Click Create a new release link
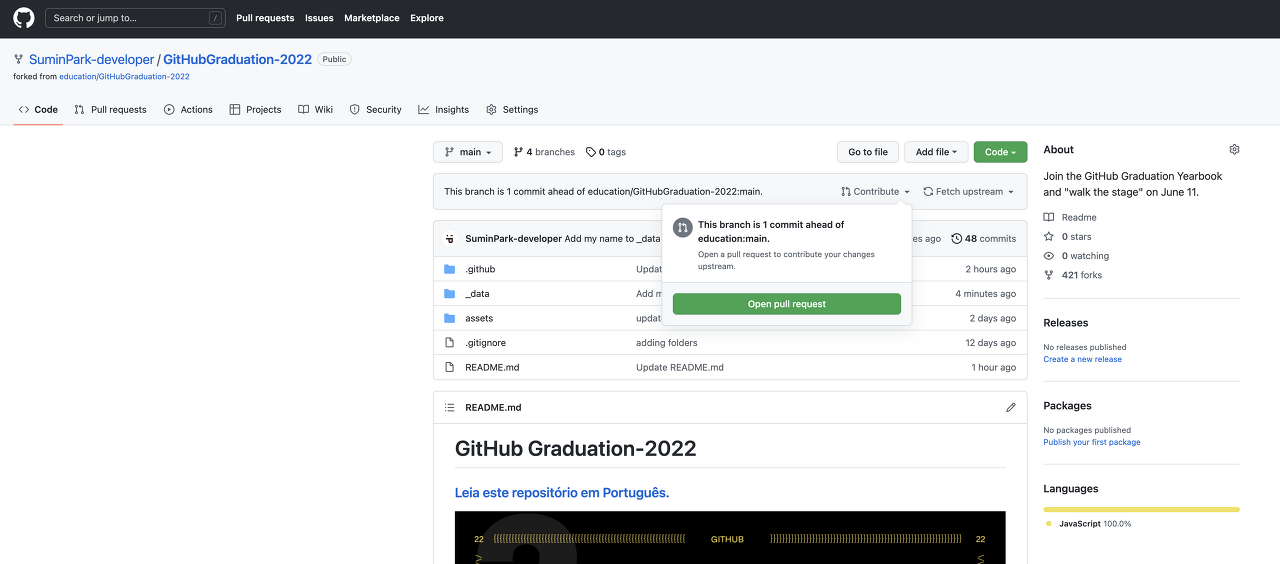The image size is (1280, 564). pyautogui.click(x=1082, y=359)
